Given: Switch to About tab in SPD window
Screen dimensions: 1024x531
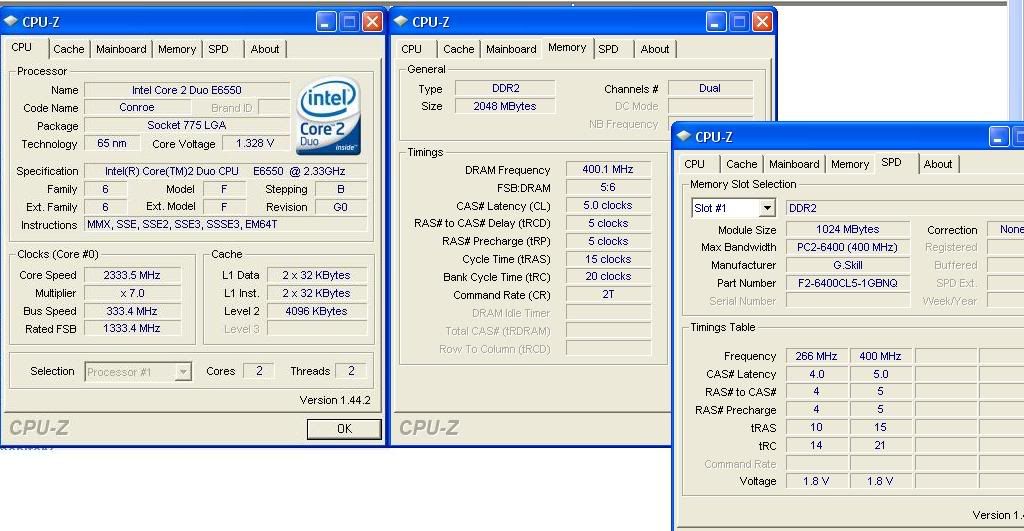Looking at the screenshot, I should tap(938, 164).
